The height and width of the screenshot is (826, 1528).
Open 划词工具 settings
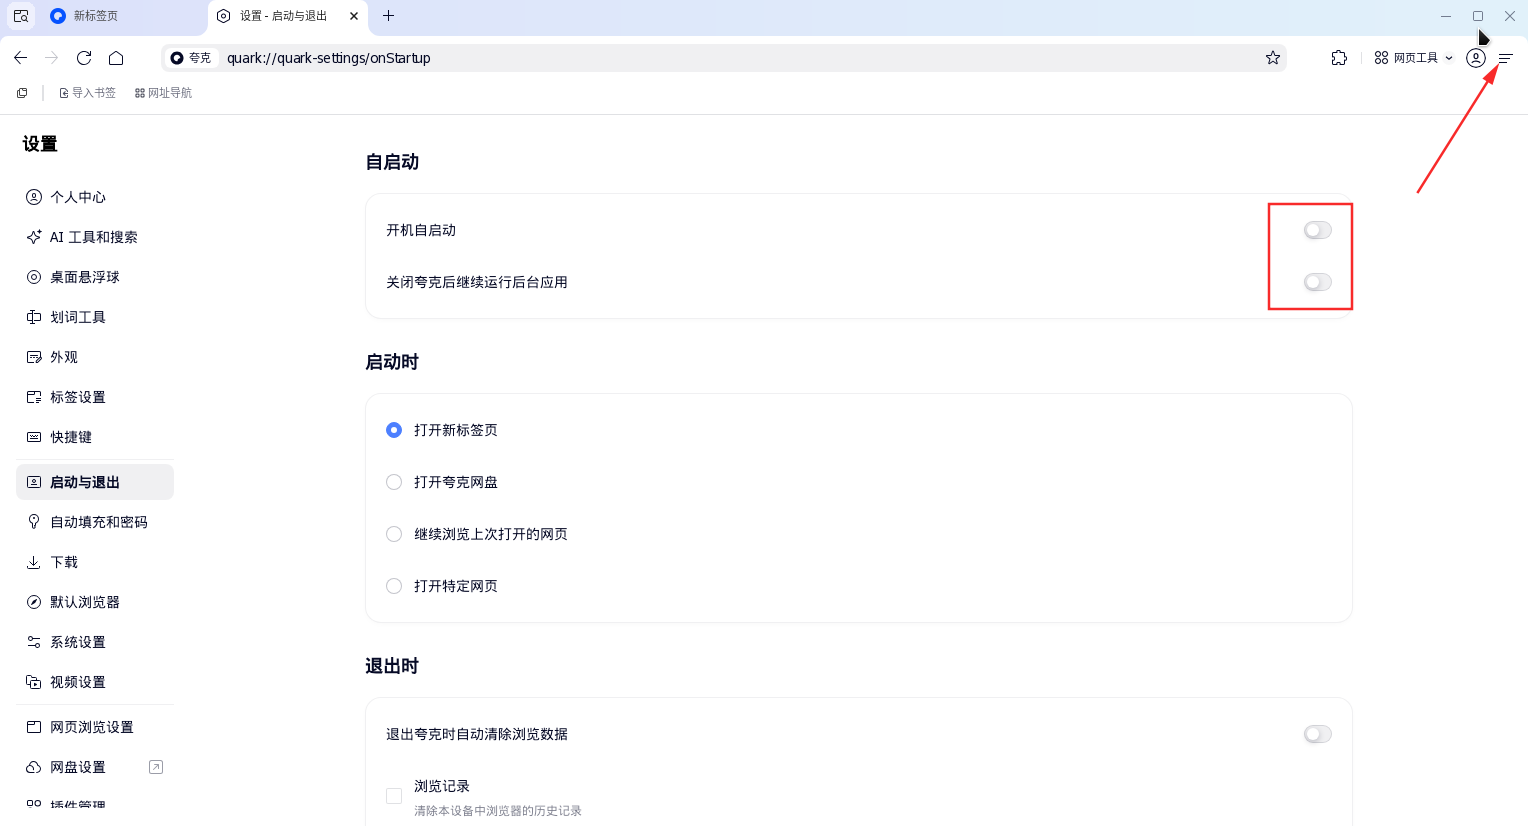[95, 317]
